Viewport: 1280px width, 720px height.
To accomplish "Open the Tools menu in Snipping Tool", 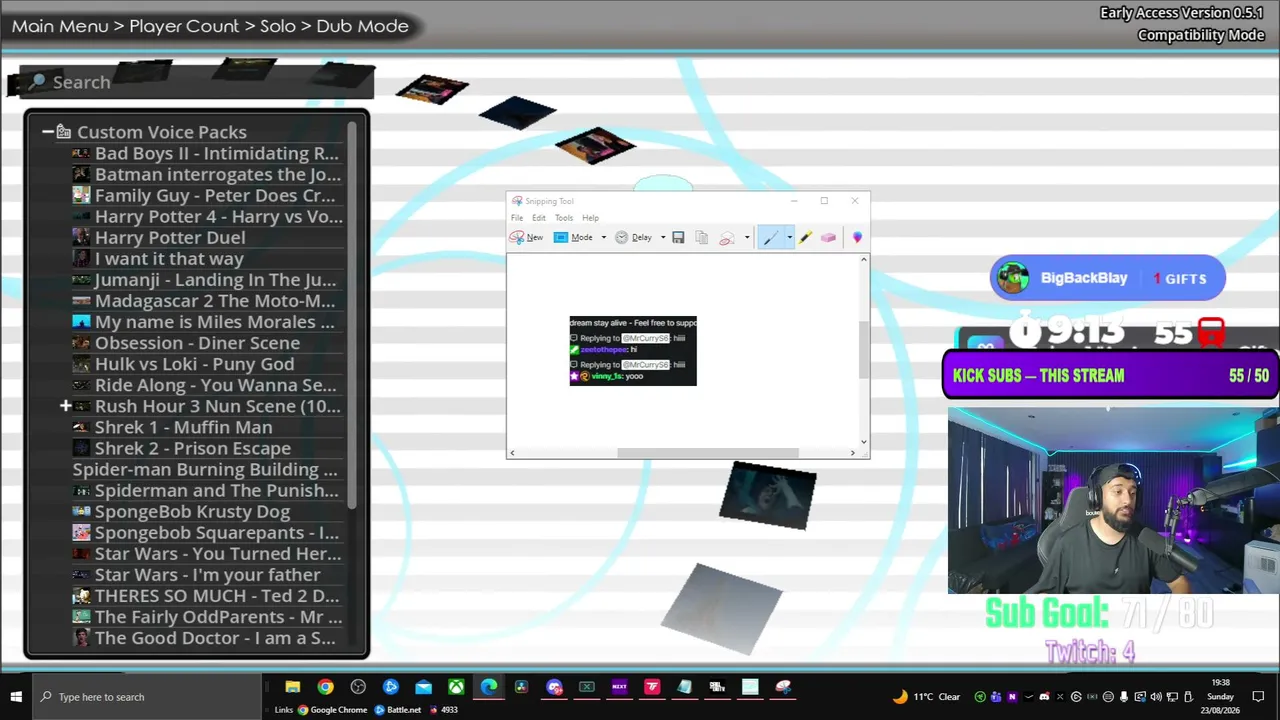I will (x=564, y=218).
